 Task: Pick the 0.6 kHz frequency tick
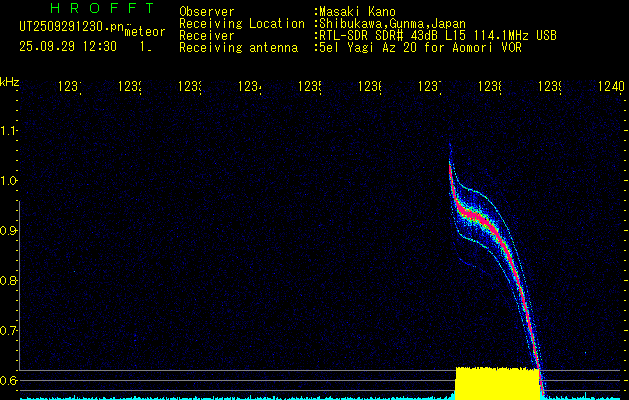pos(10,380)
